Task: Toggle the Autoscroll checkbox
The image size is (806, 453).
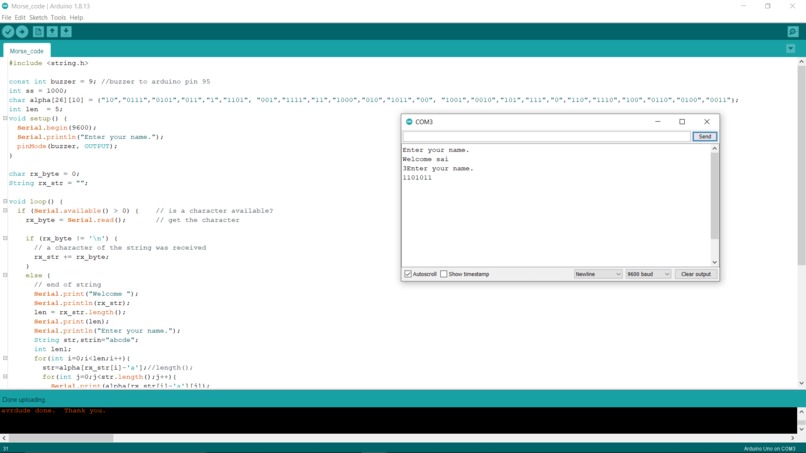Action: click(x=408, y=274)
